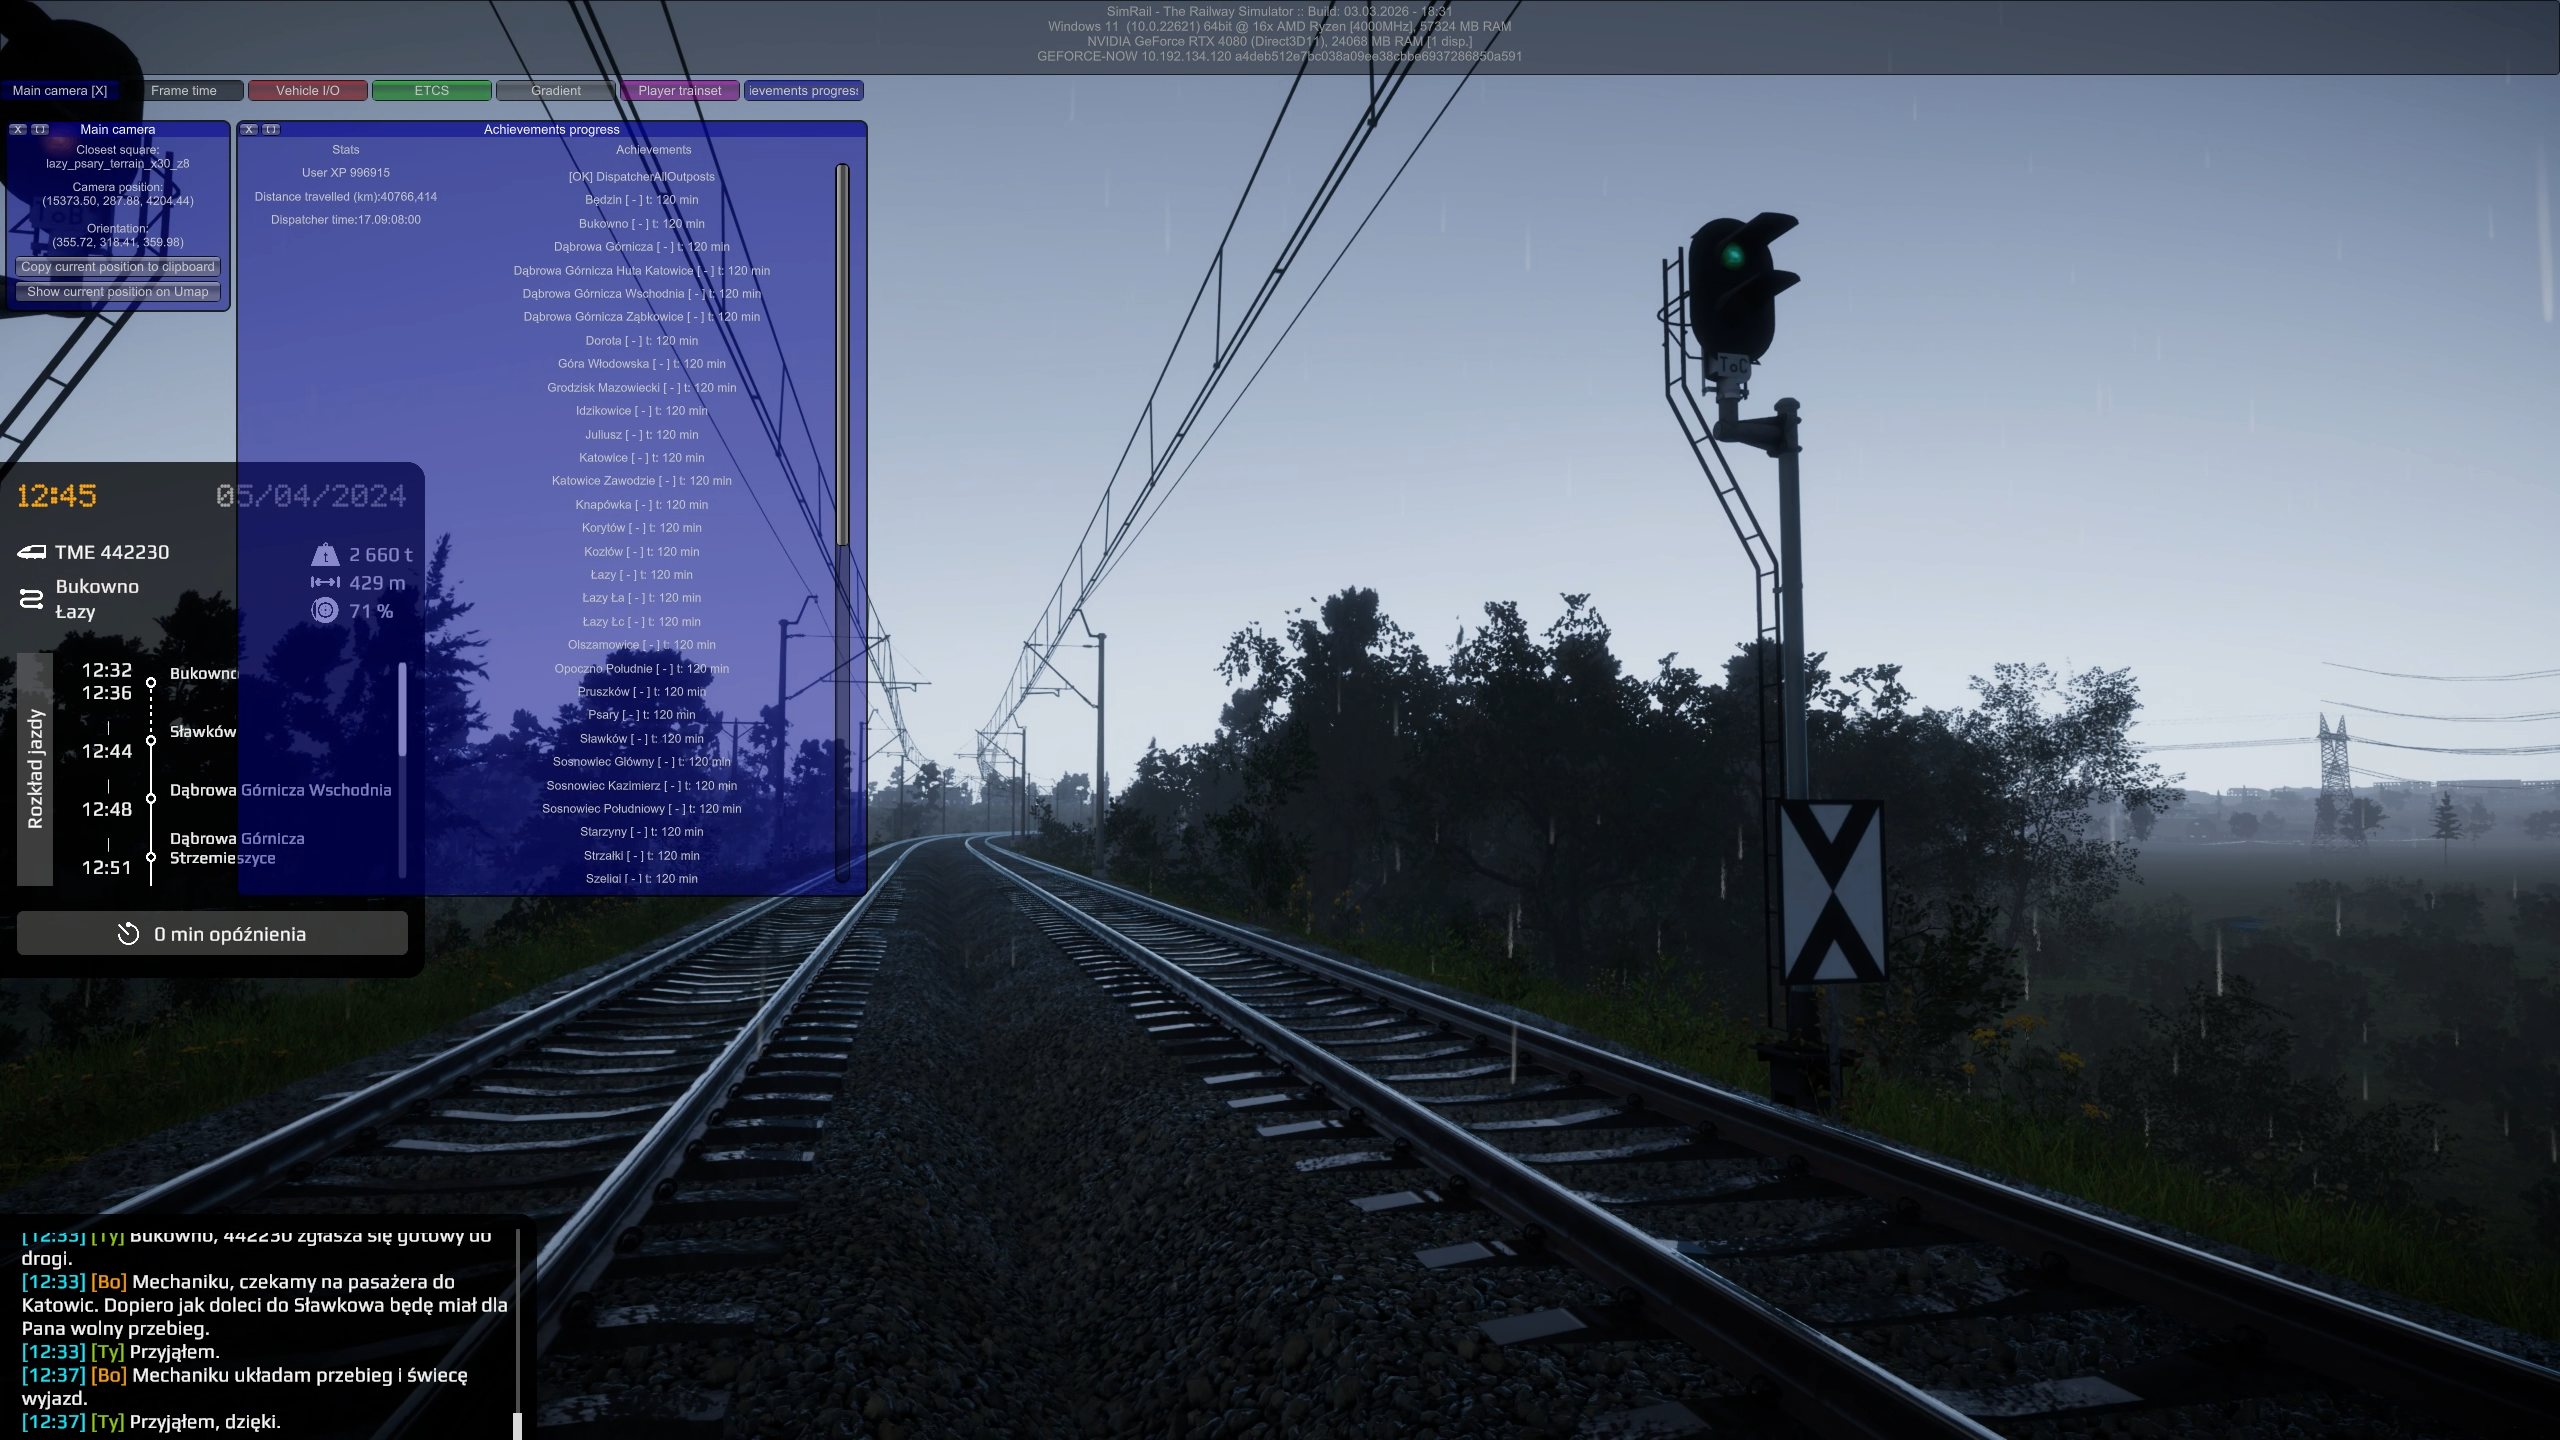Collapse the Rozkład jazdy timetable side tab
2560x1440 pixels.
coord(35,769)
